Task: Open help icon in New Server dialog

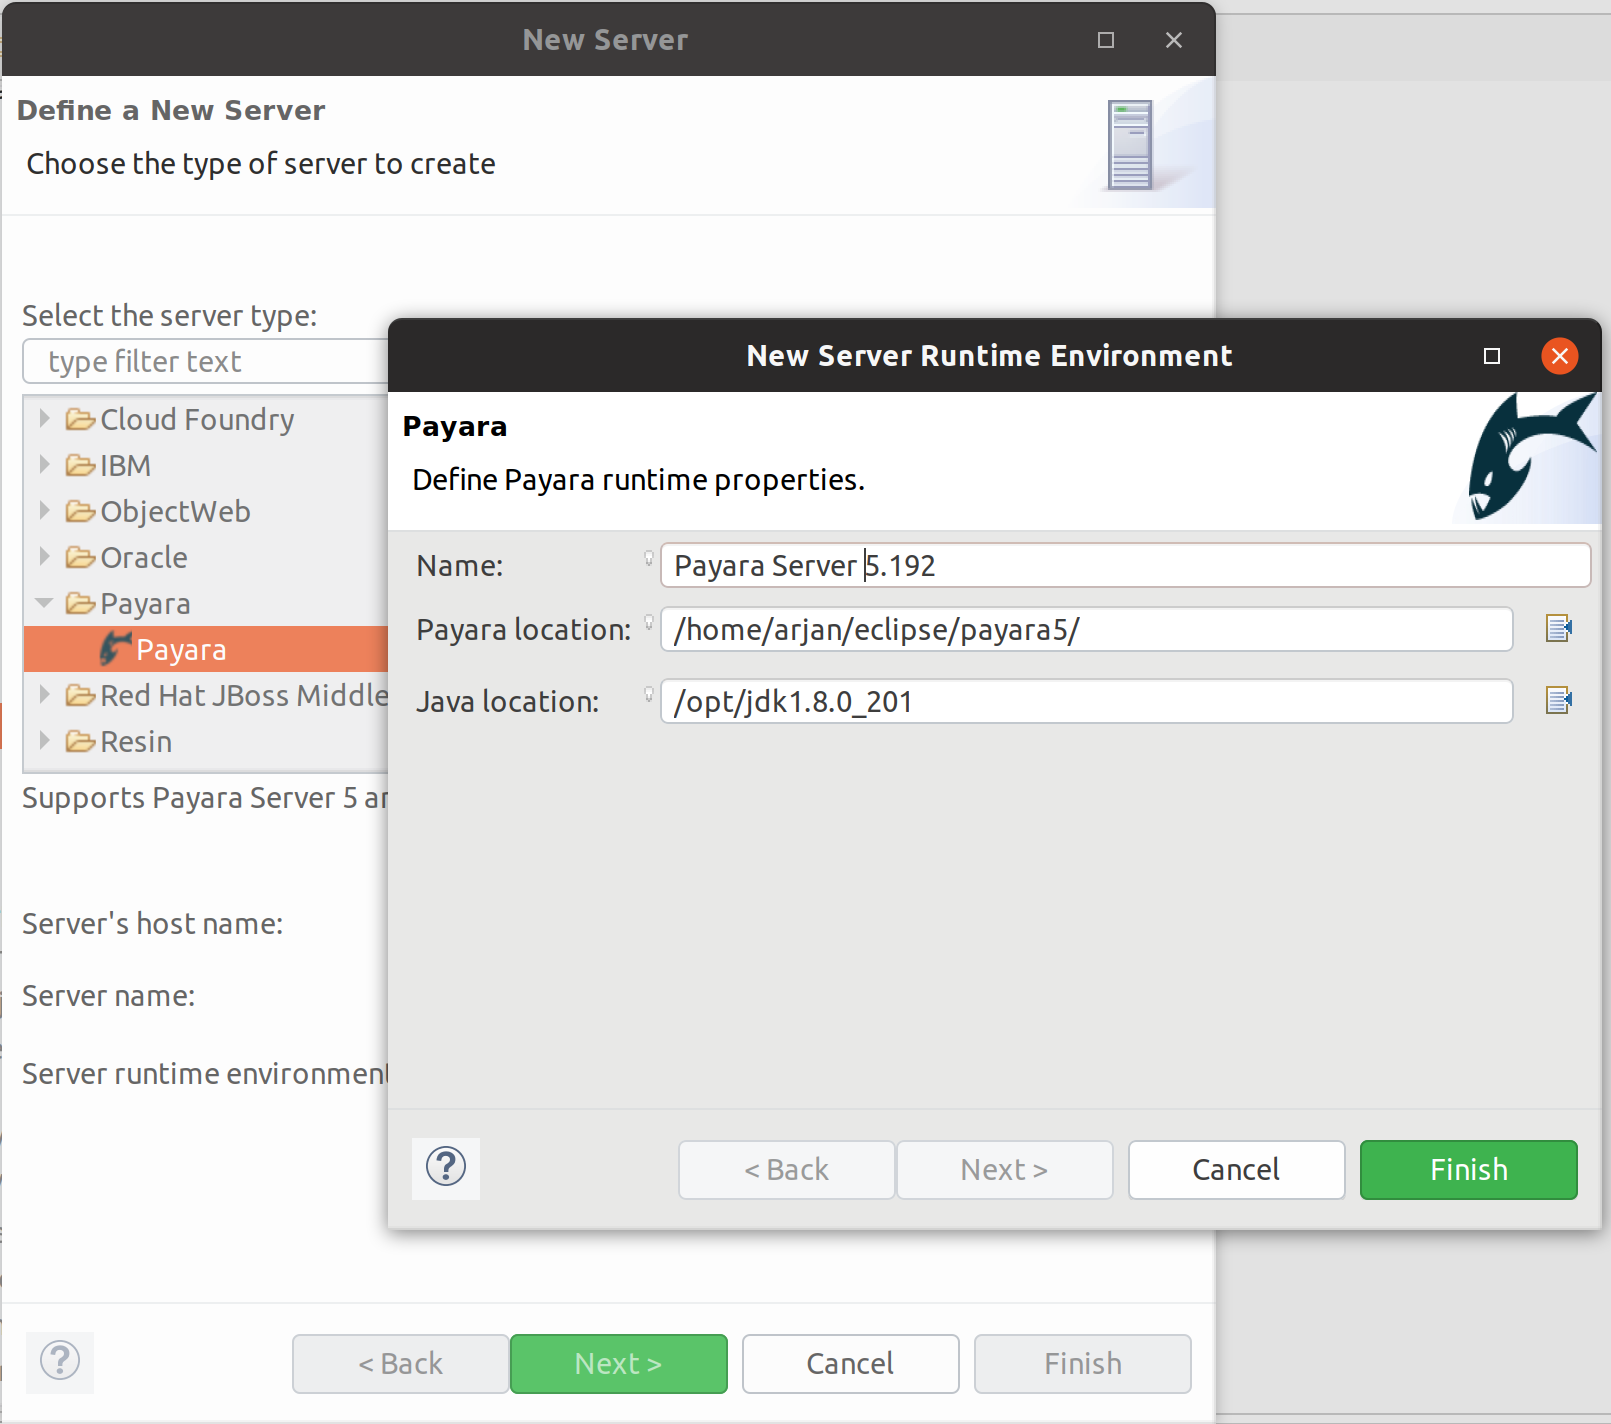Action: click(60, 1361)
